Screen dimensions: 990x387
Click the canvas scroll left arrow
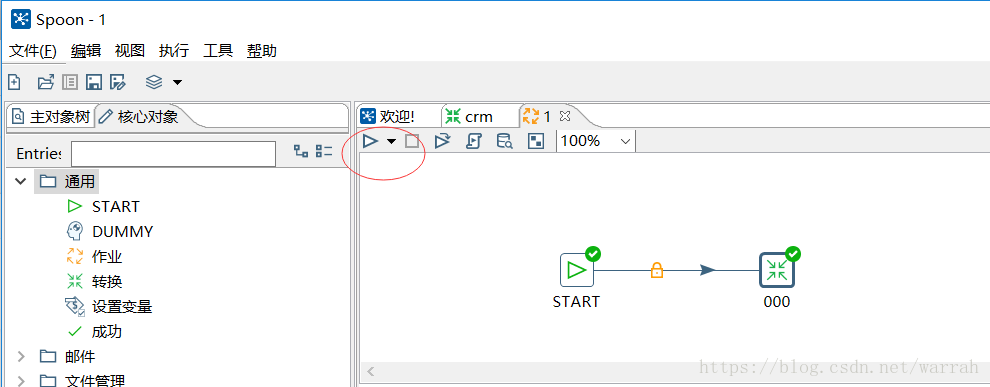[x=371, y=372]
